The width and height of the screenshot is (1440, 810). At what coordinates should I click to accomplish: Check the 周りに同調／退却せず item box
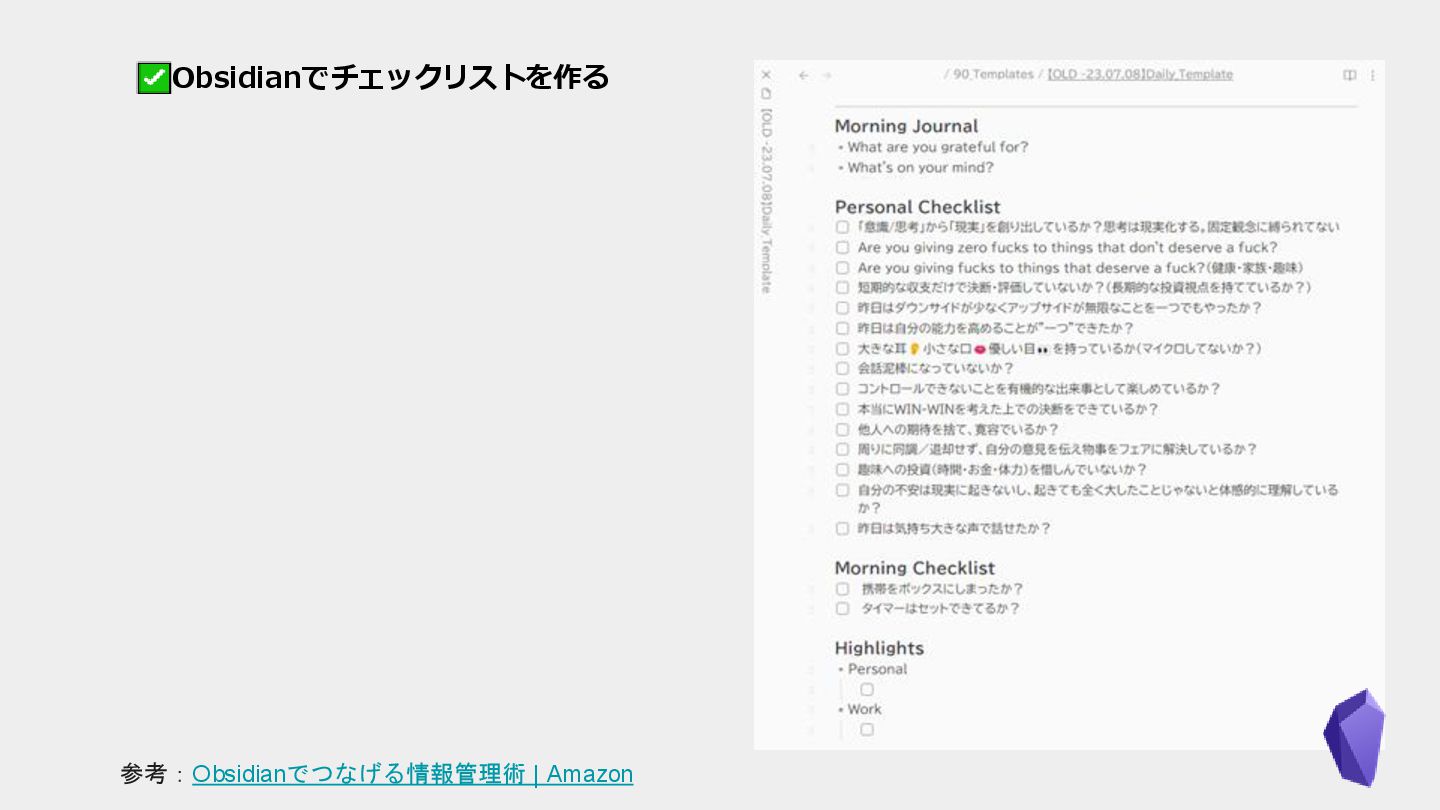(x=842, y=450)
